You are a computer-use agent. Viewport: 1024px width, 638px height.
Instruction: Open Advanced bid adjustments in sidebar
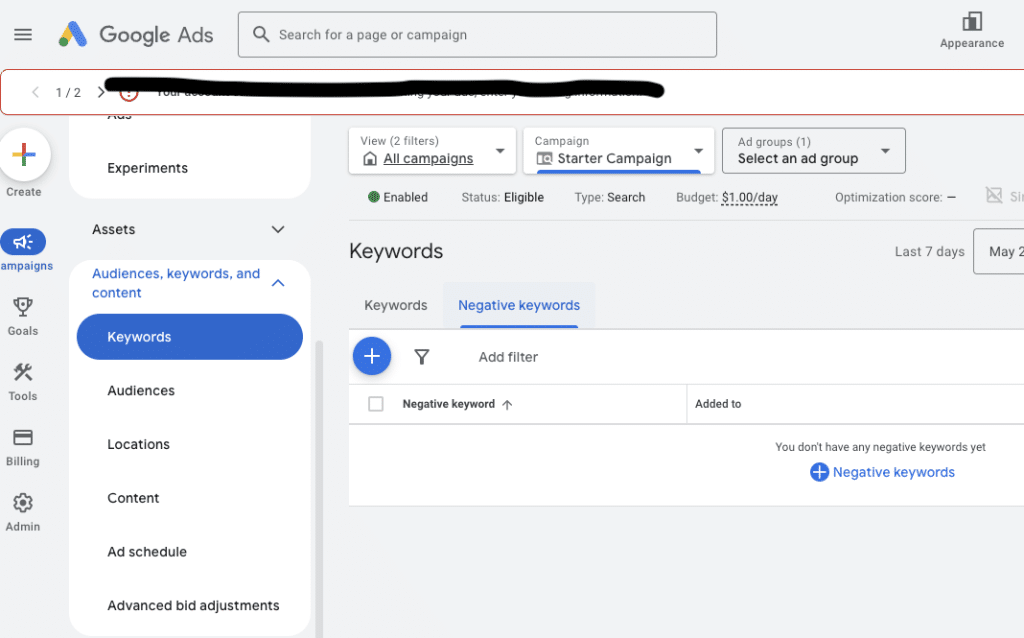pyautogui.click(x=193, y=605)
